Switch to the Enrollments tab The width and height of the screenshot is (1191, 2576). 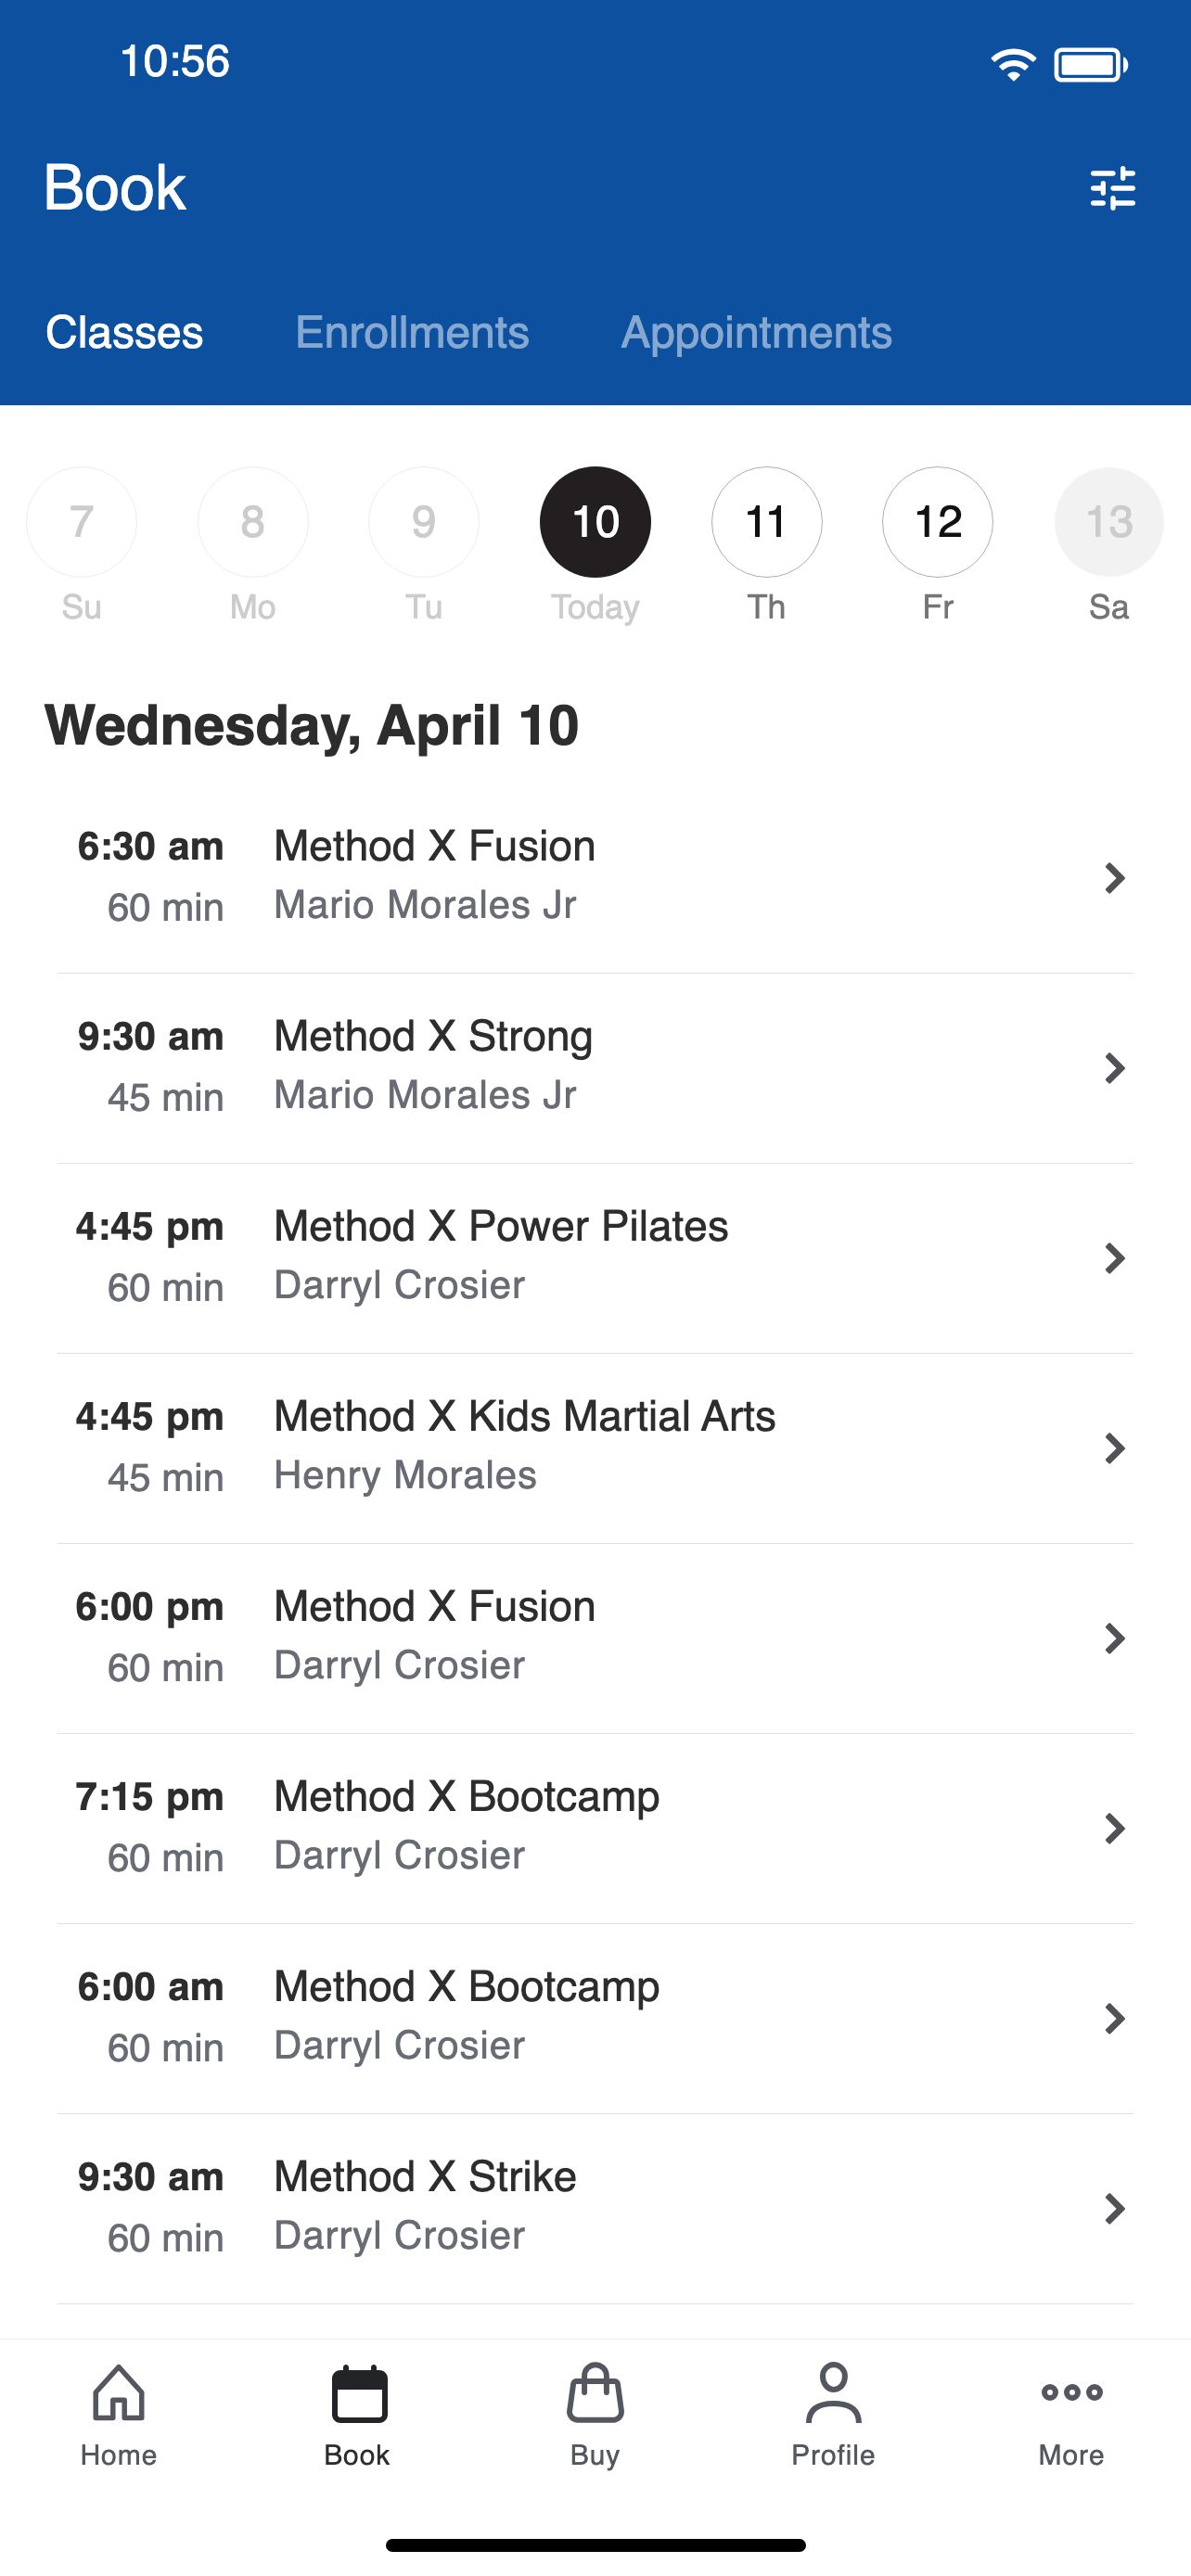[x=412, y=332]
